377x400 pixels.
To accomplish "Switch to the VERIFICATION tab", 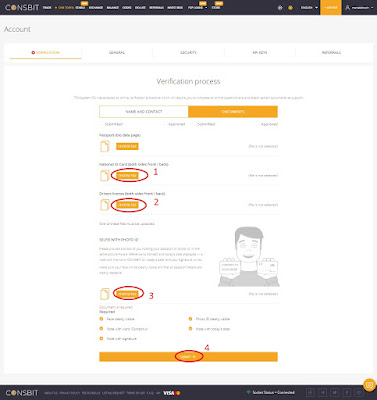I will [x=46, y=52].
